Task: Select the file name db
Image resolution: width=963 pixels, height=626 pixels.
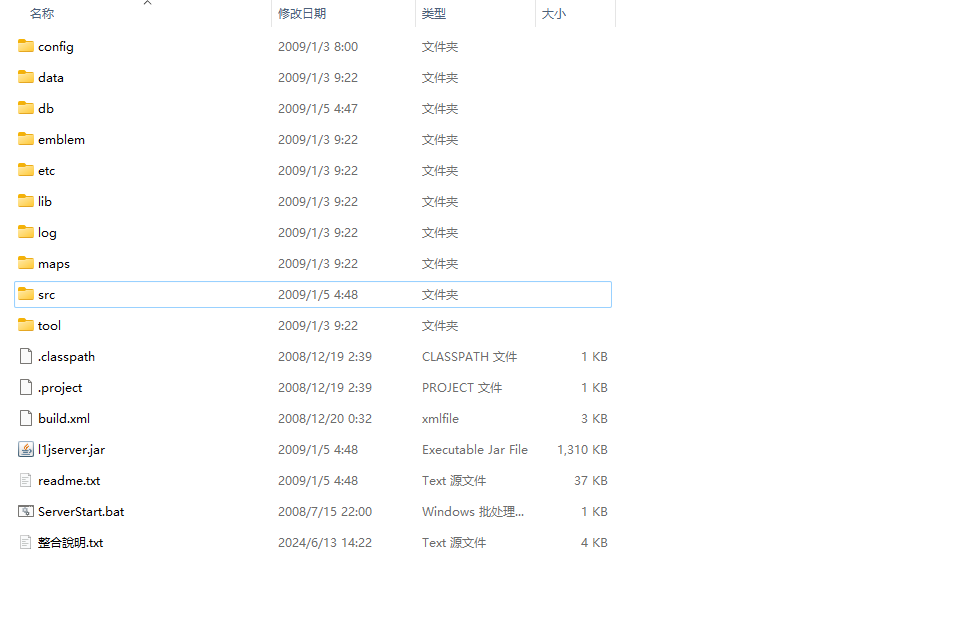Action: pos(46,108)
